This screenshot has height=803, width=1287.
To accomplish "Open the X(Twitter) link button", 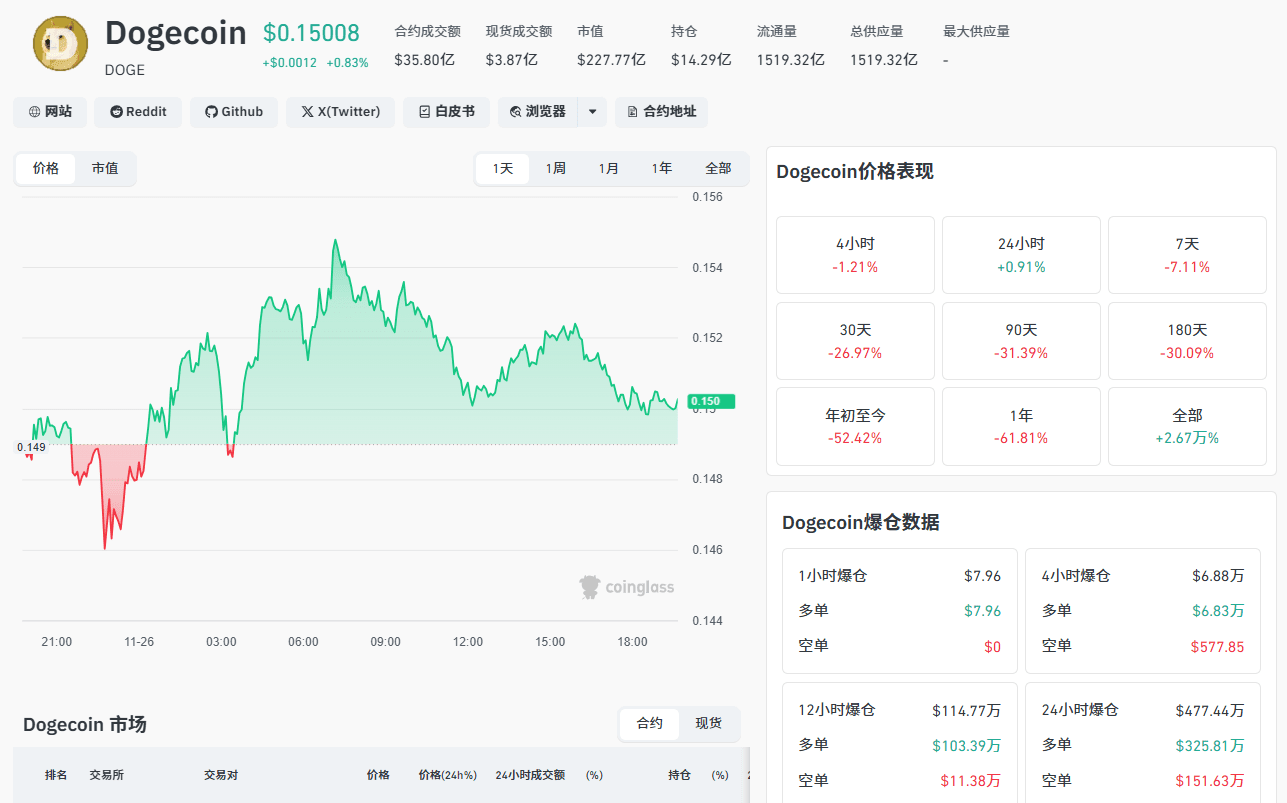I will [x=341, y=112].
